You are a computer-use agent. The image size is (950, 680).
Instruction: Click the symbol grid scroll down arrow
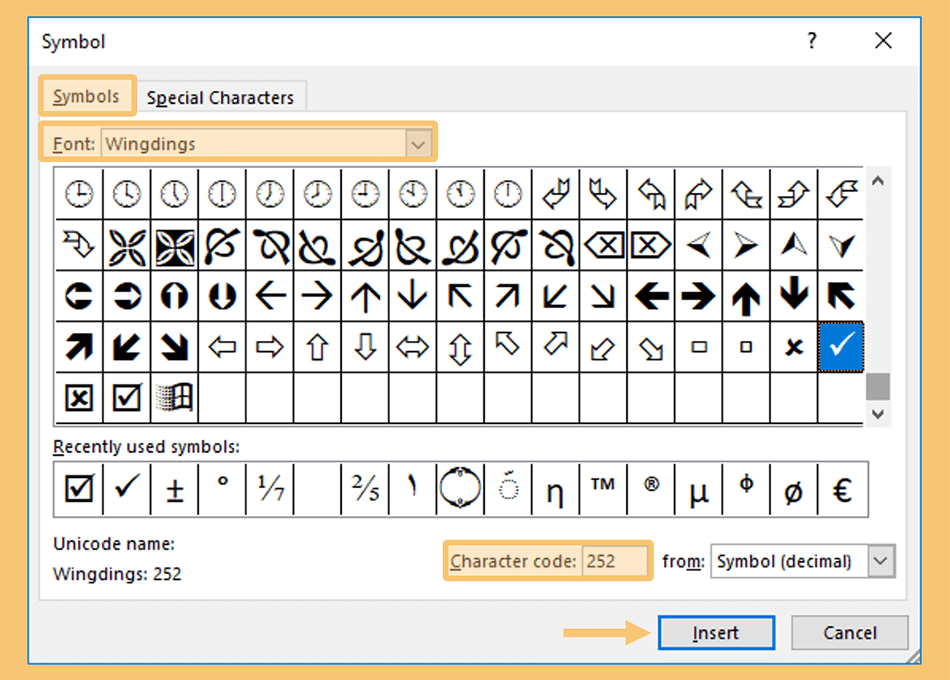pos(878,414)
